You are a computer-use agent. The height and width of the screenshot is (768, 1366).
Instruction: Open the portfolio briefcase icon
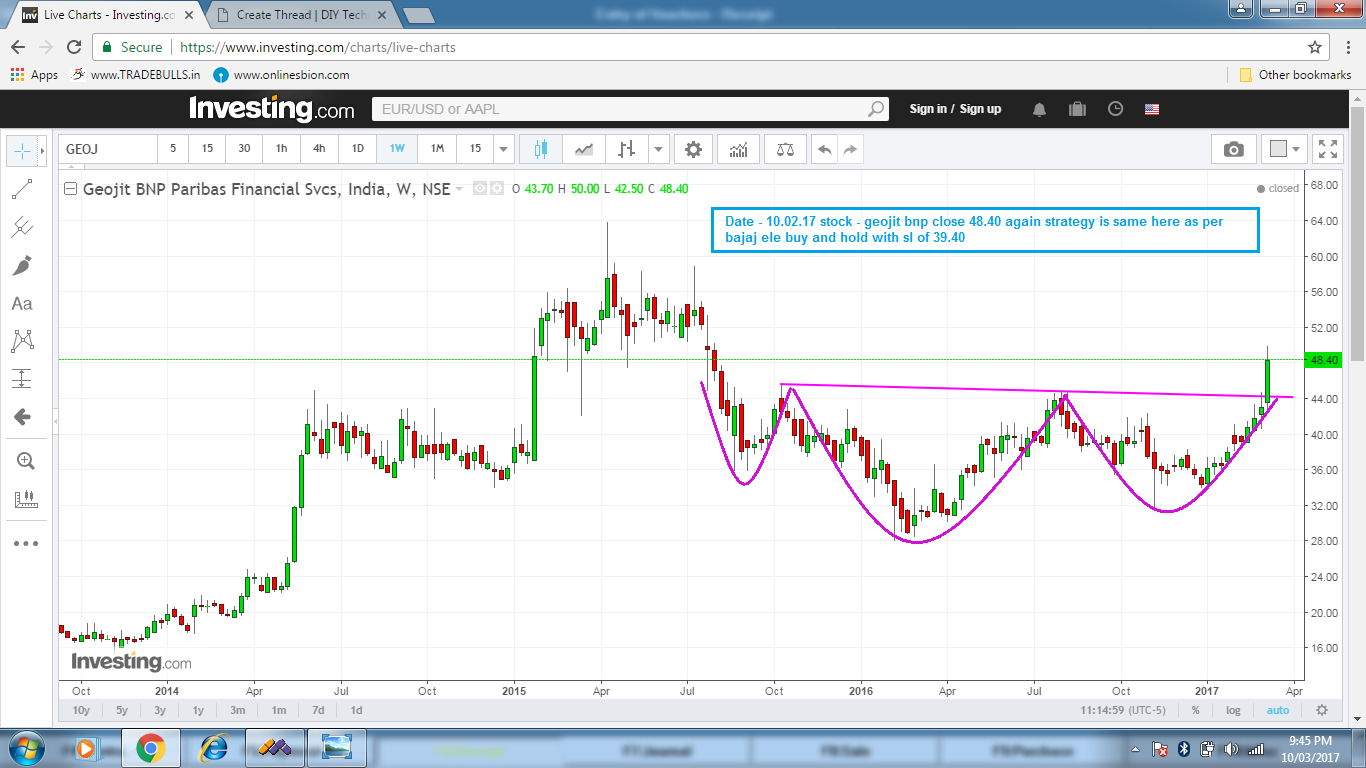click(x=1077, y=109)
